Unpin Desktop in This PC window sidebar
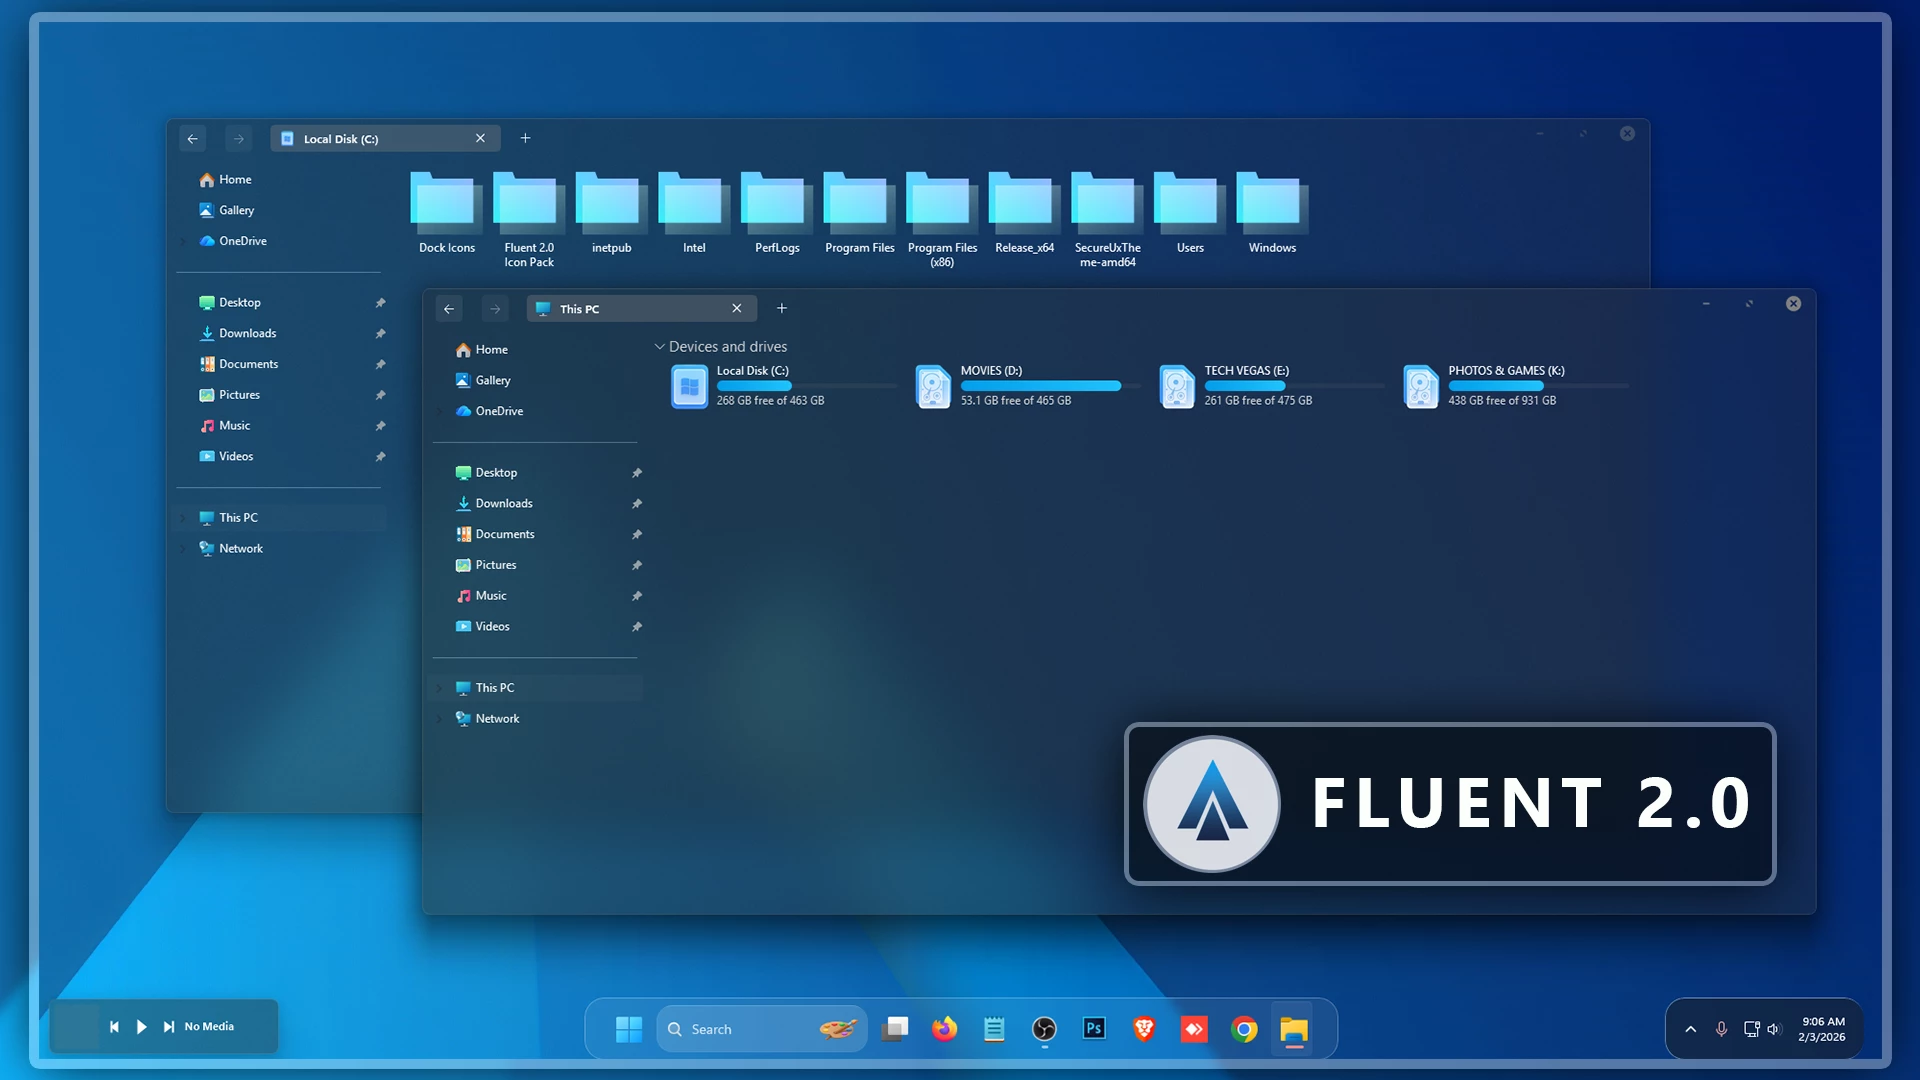The width and height of the screenshot is (1920, 1080). (637, 473)
